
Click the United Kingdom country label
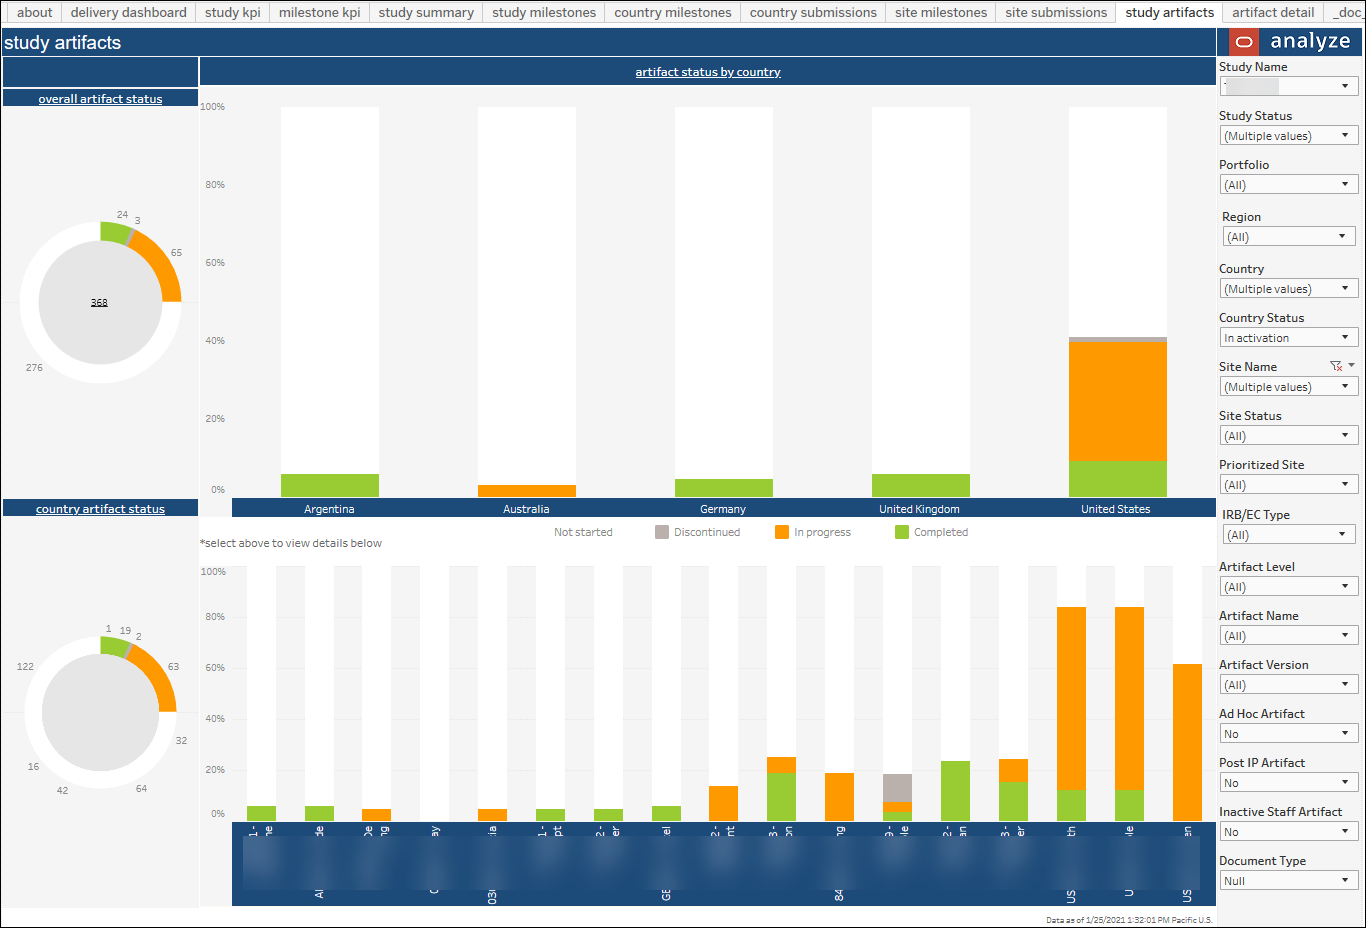(919, 509)
